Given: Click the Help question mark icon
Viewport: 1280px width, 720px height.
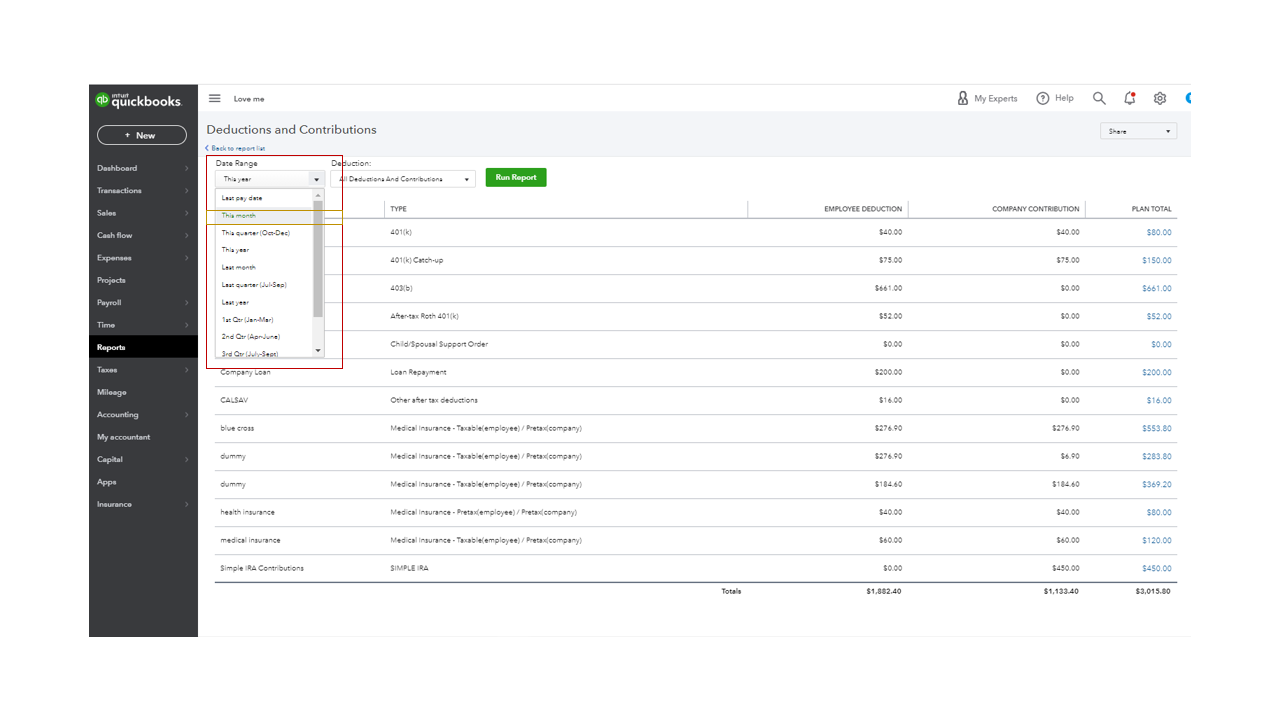Looking at the screenshot, I should (1042, 98).
